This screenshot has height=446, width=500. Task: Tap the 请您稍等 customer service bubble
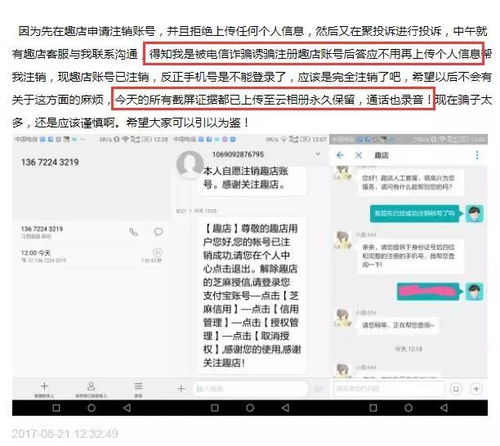(398, 325)
